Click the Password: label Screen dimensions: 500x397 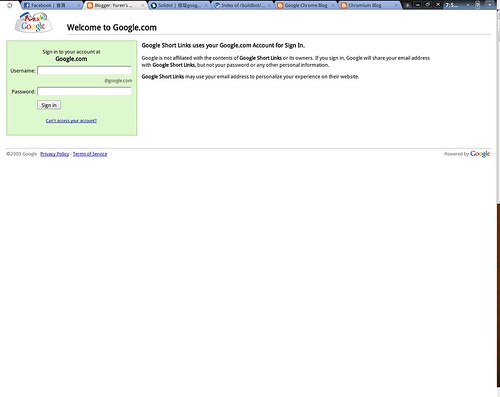click(x=23, y=91)
